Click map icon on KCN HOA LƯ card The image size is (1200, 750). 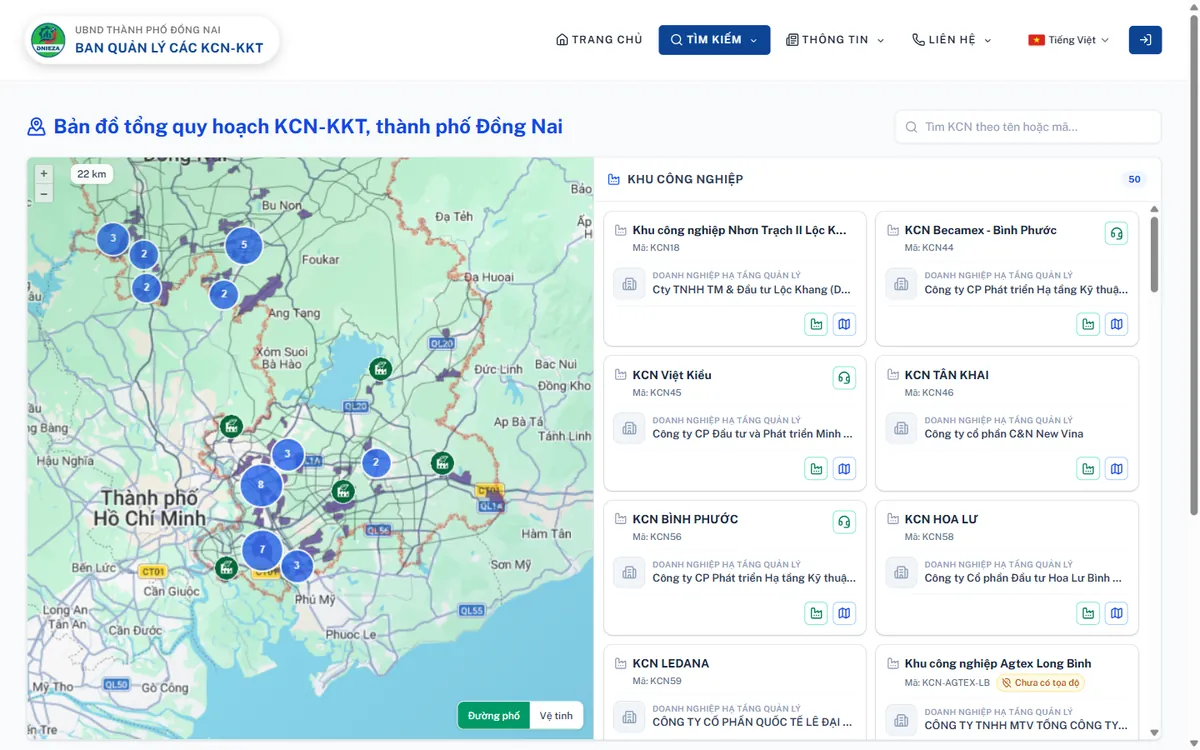click(x=1117, y=612)
